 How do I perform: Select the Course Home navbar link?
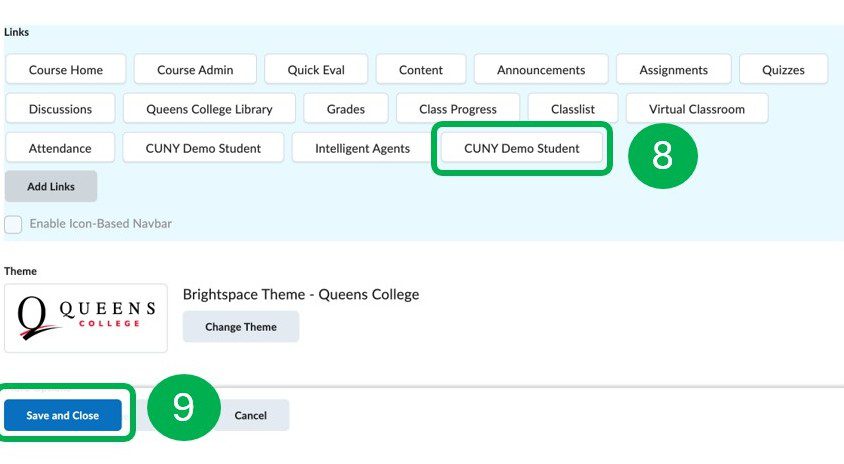[x=66, y=69]
